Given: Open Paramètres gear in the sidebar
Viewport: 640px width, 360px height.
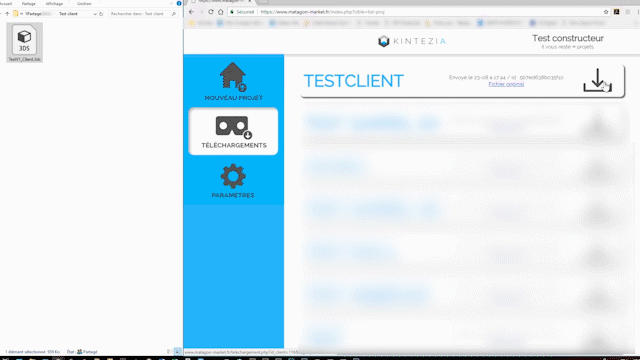Looking at the screenshot, I should pyautogui.click(x=233, y=181).
